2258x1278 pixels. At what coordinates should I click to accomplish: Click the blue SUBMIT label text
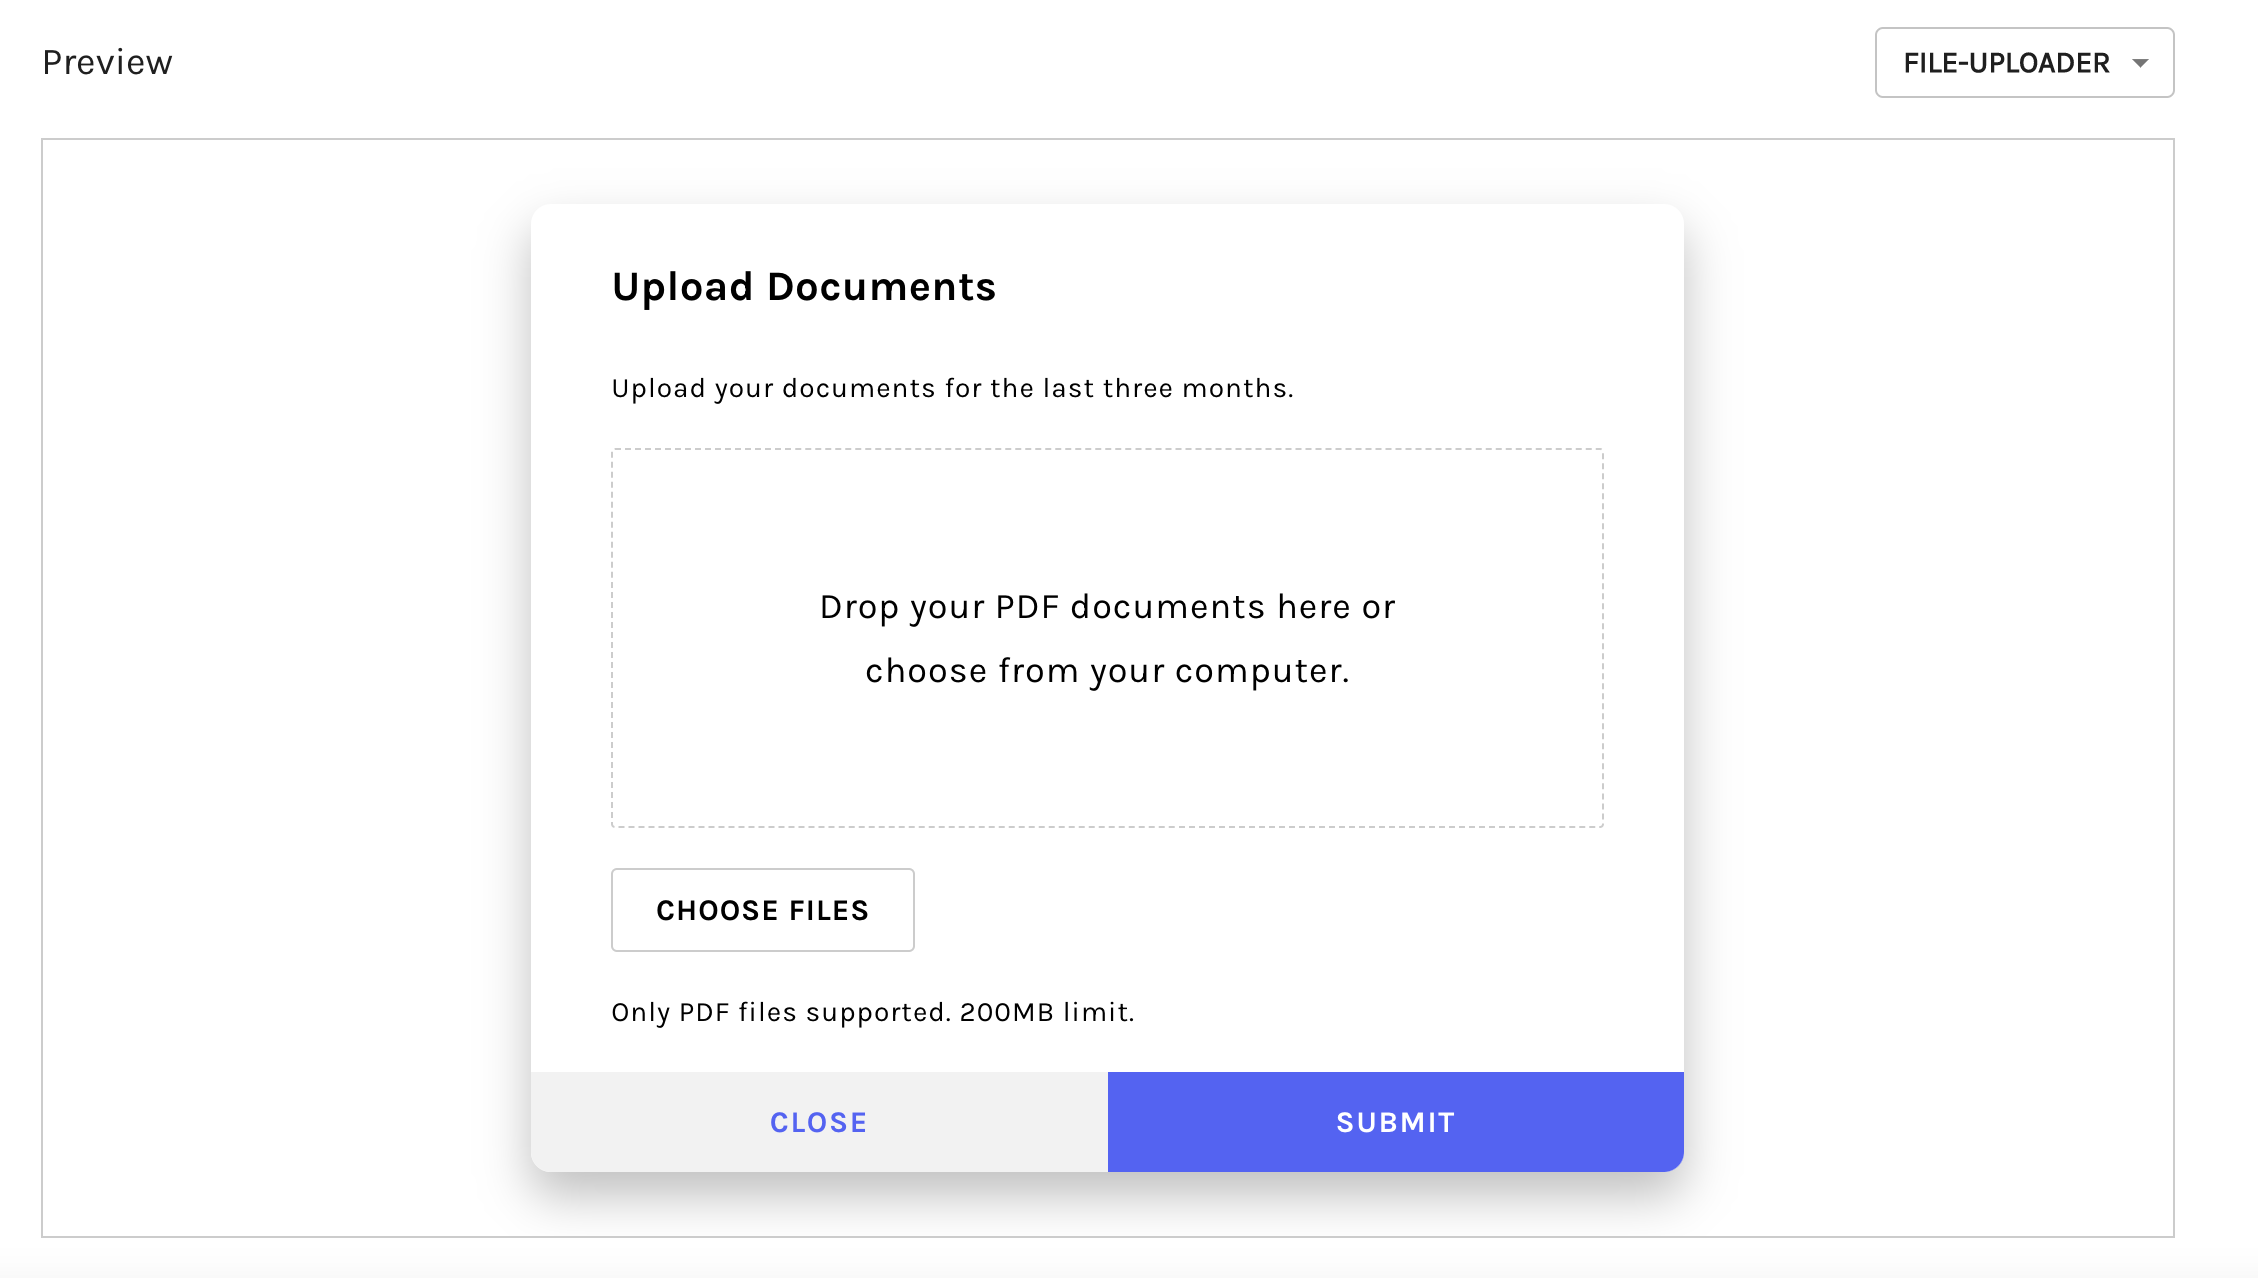click(x=1396, y=1123)
